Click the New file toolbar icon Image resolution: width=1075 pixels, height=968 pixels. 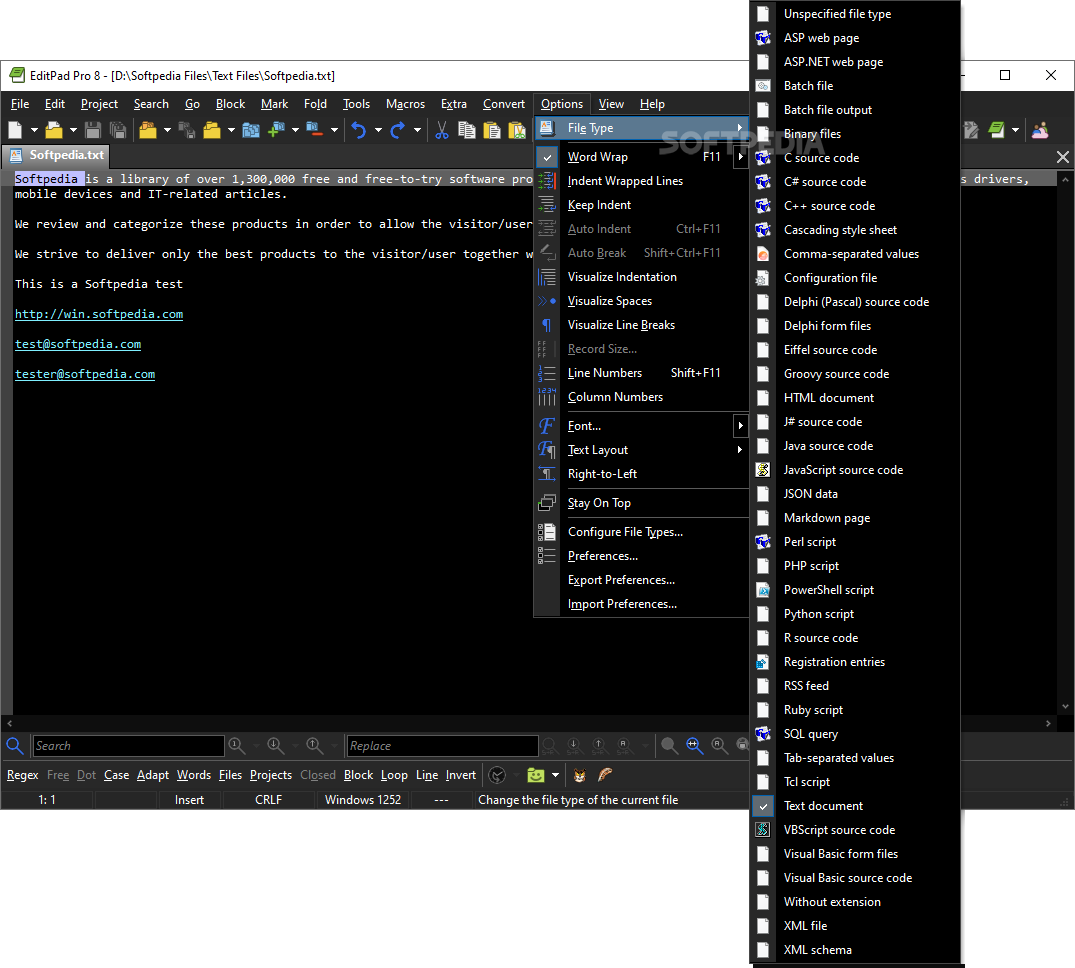[15, 130]
